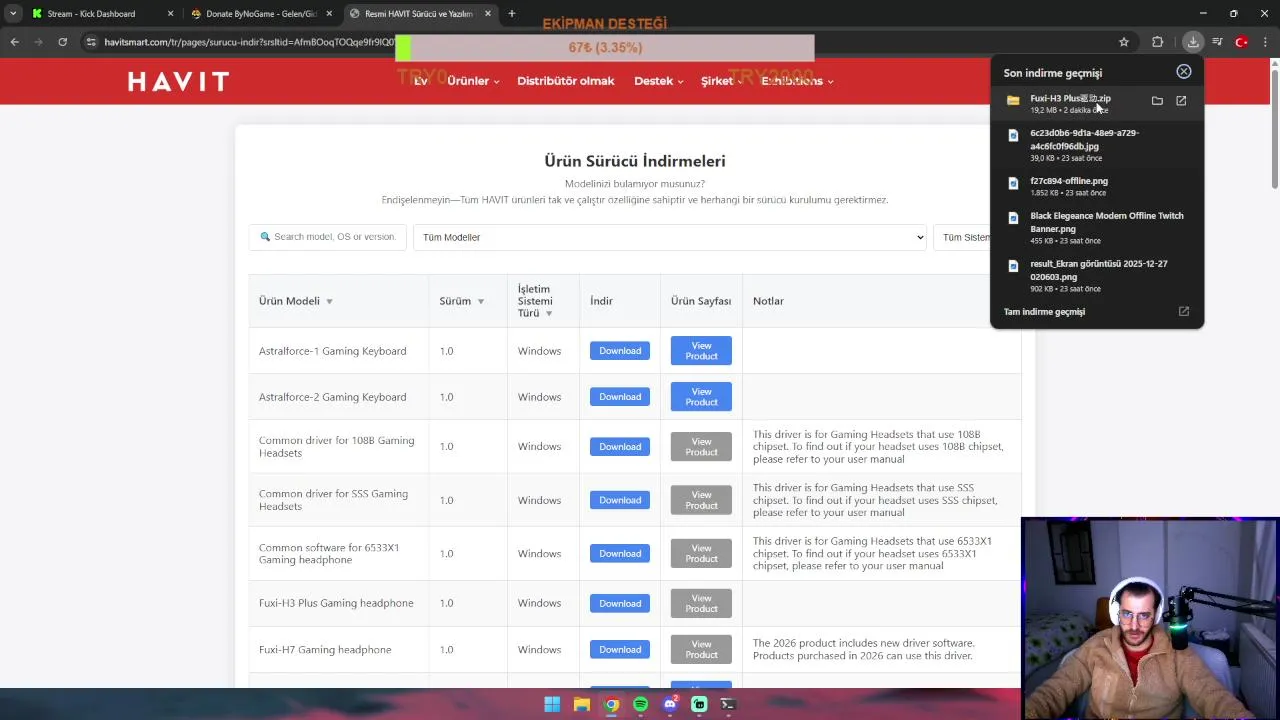Open result_Ekran görüntüsü download entry
The image size is (1280, 720).
[x=1097, y=275]
